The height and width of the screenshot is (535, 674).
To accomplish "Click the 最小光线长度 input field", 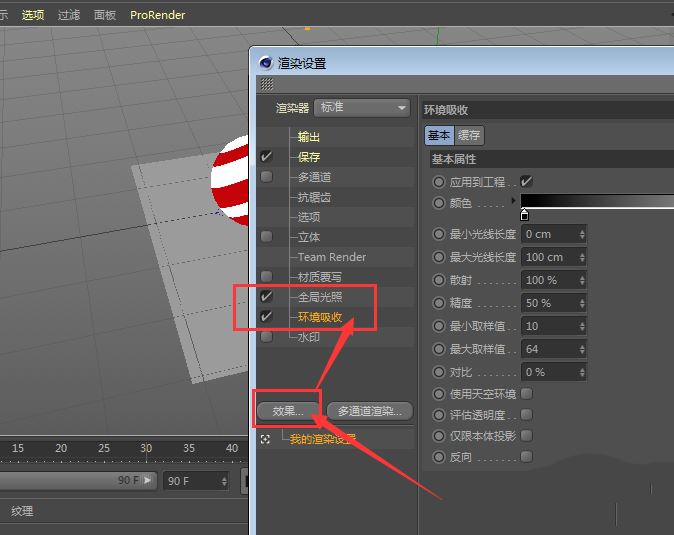I will pos(549,234).
